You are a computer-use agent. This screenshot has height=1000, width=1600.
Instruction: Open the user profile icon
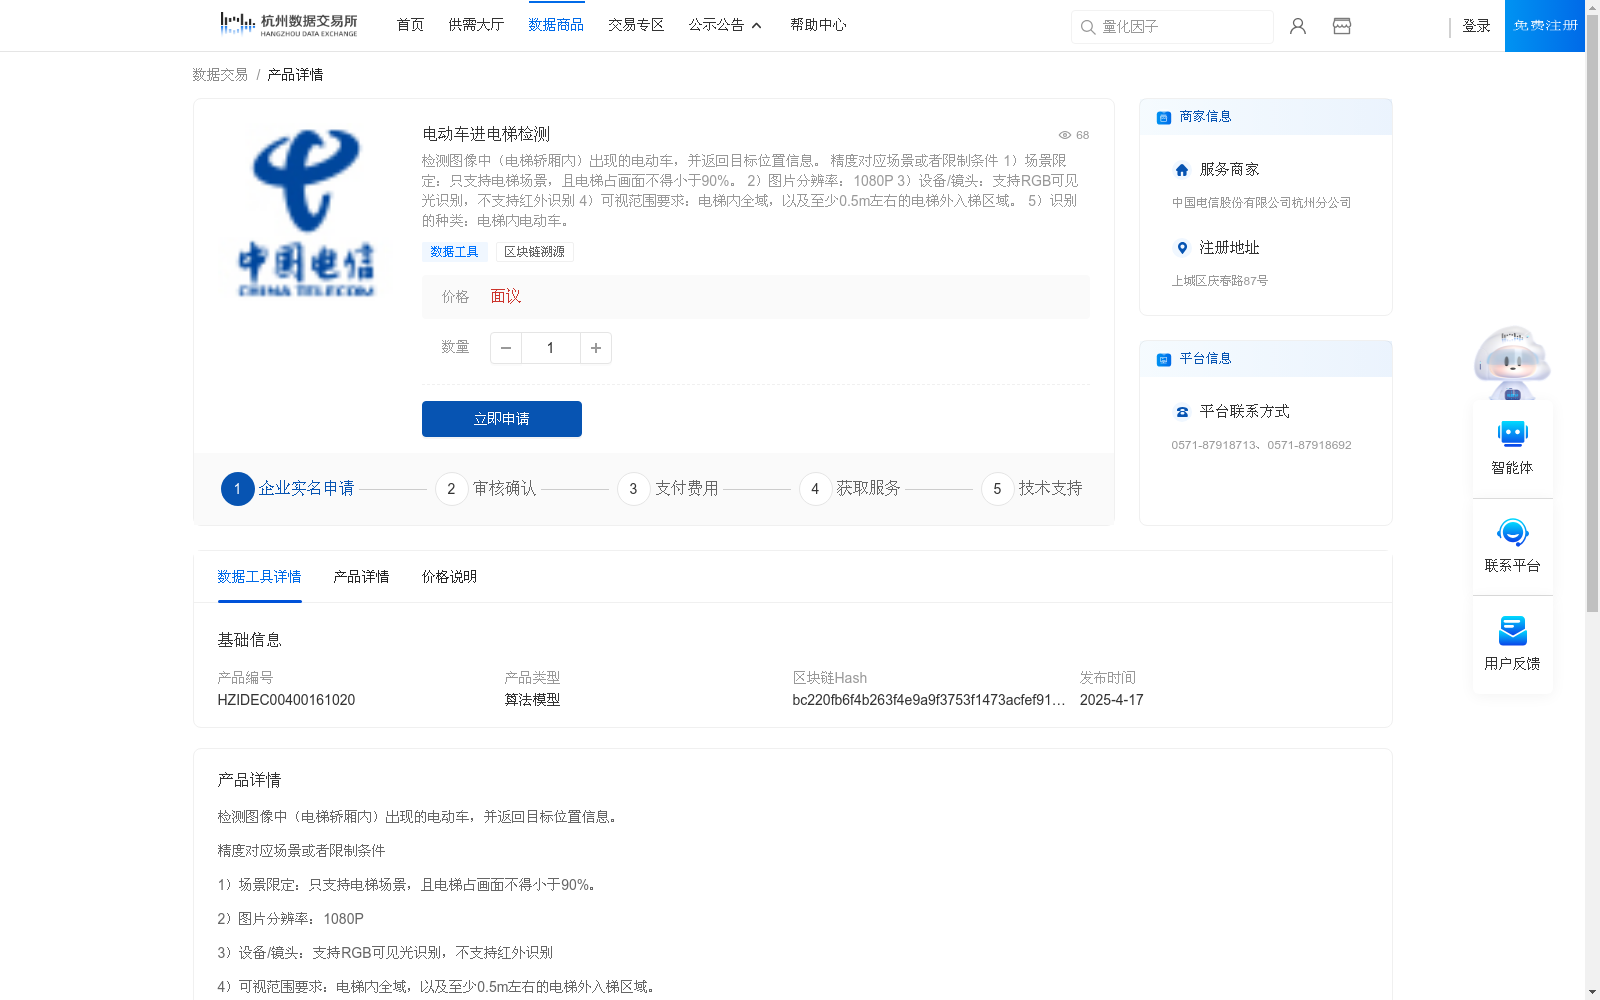click(1298, 26)
